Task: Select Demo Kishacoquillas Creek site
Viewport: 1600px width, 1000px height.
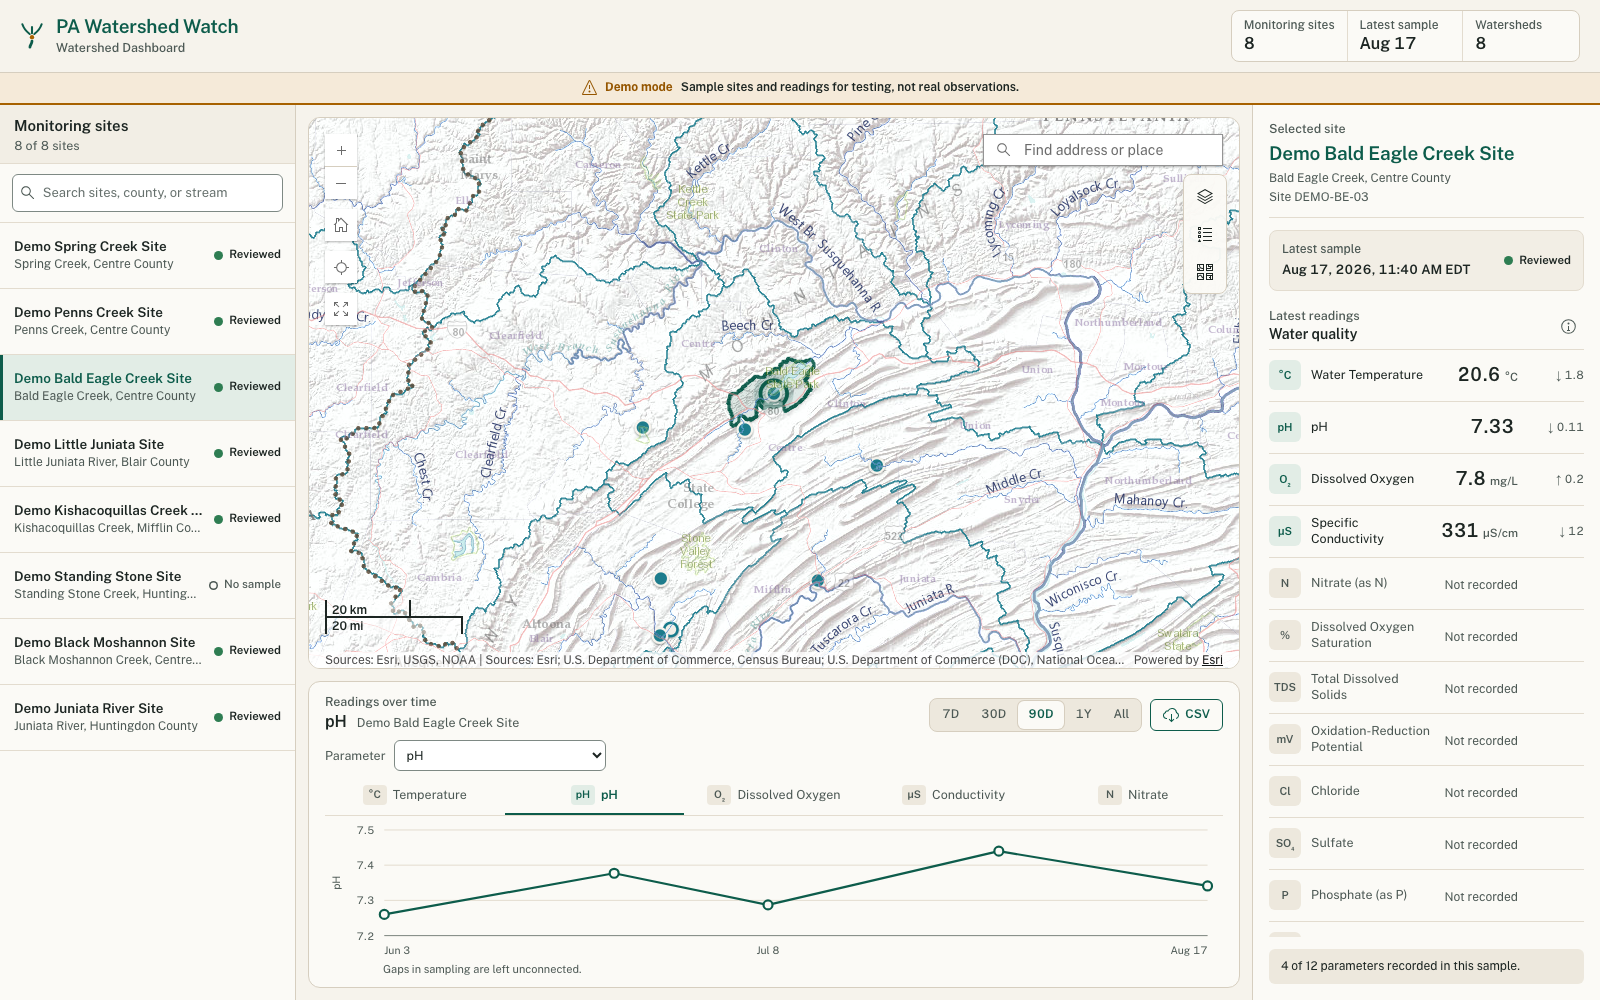Action: 147,519
